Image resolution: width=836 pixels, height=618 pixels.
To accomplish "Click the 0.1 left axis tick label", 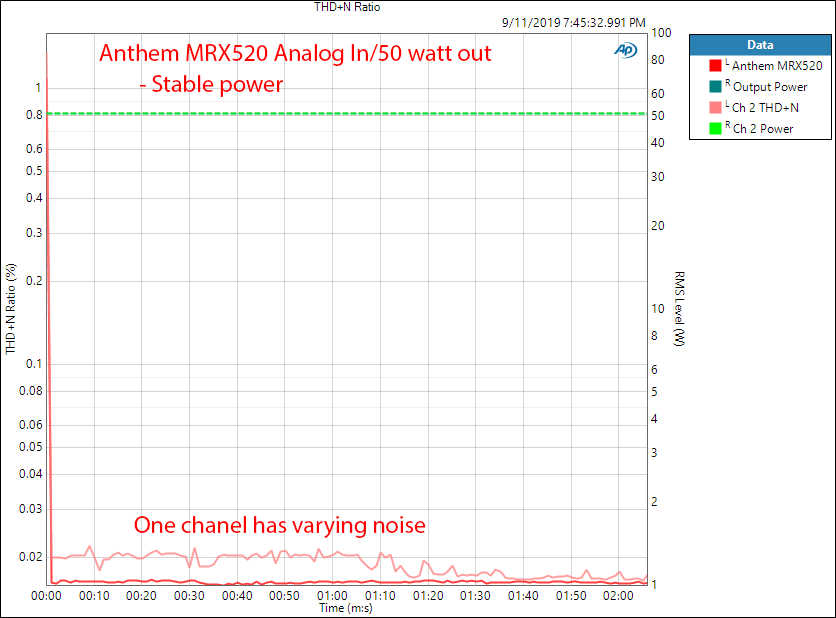I will [x=34, y=364].
